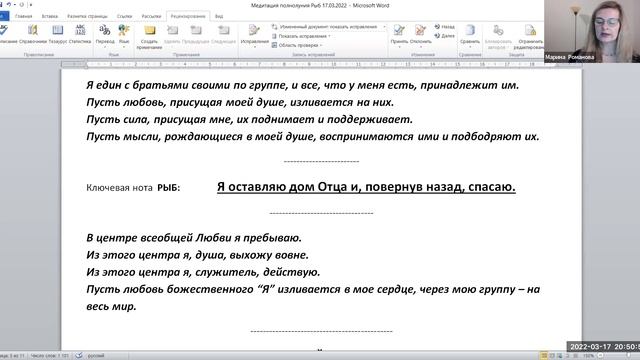Switch to the Вставка tab
640x360 pixels.
coord(50,16)
